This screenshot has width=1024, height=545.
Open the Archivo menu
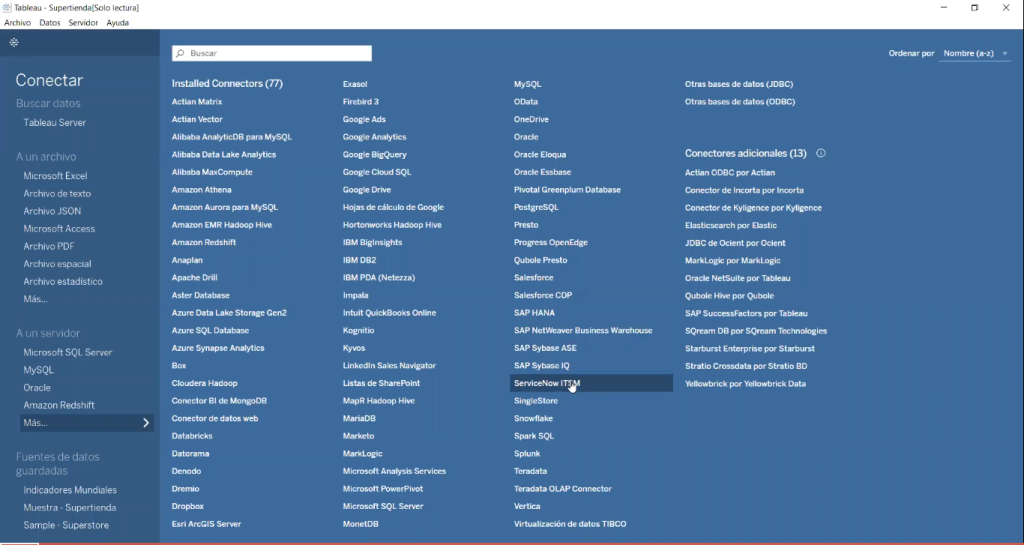[x=18, y=23]
